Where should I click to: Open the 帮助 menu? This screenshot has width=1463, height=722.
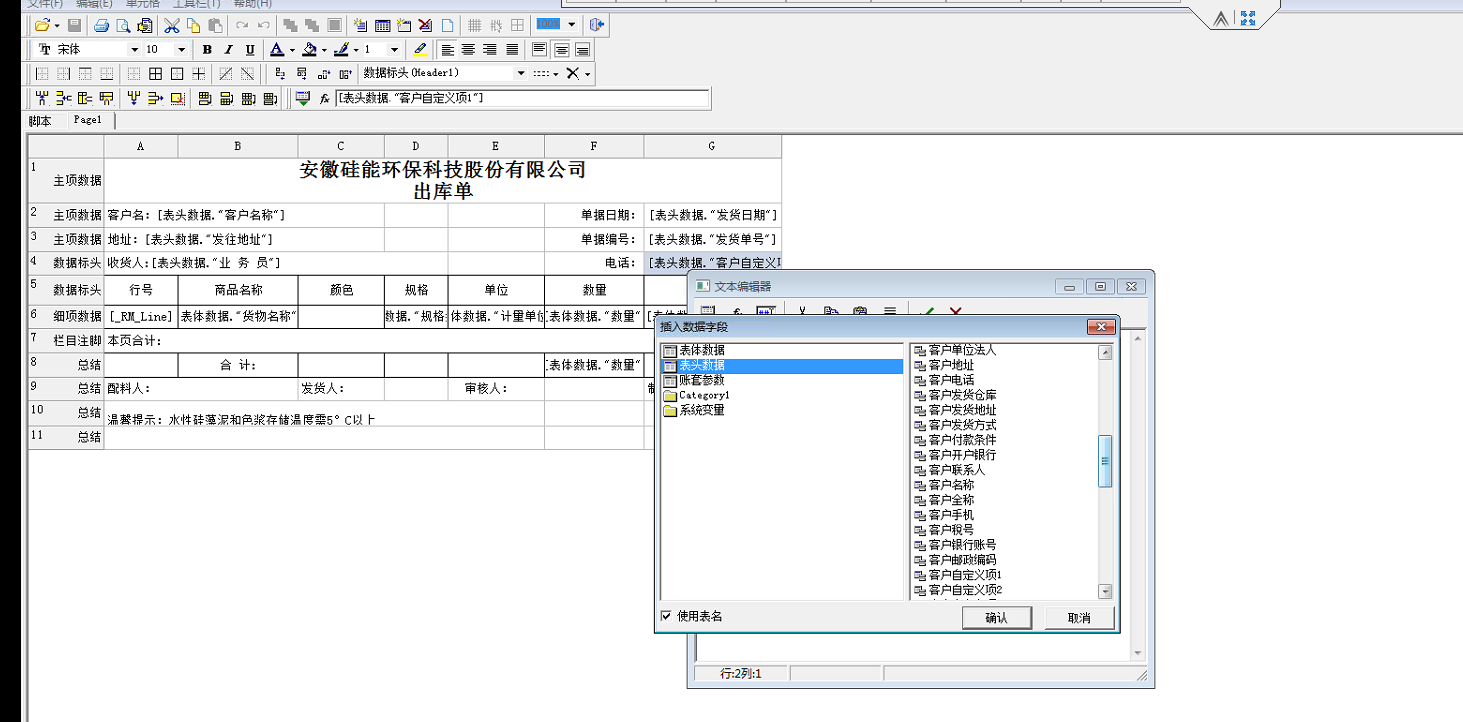coord(252,4)
